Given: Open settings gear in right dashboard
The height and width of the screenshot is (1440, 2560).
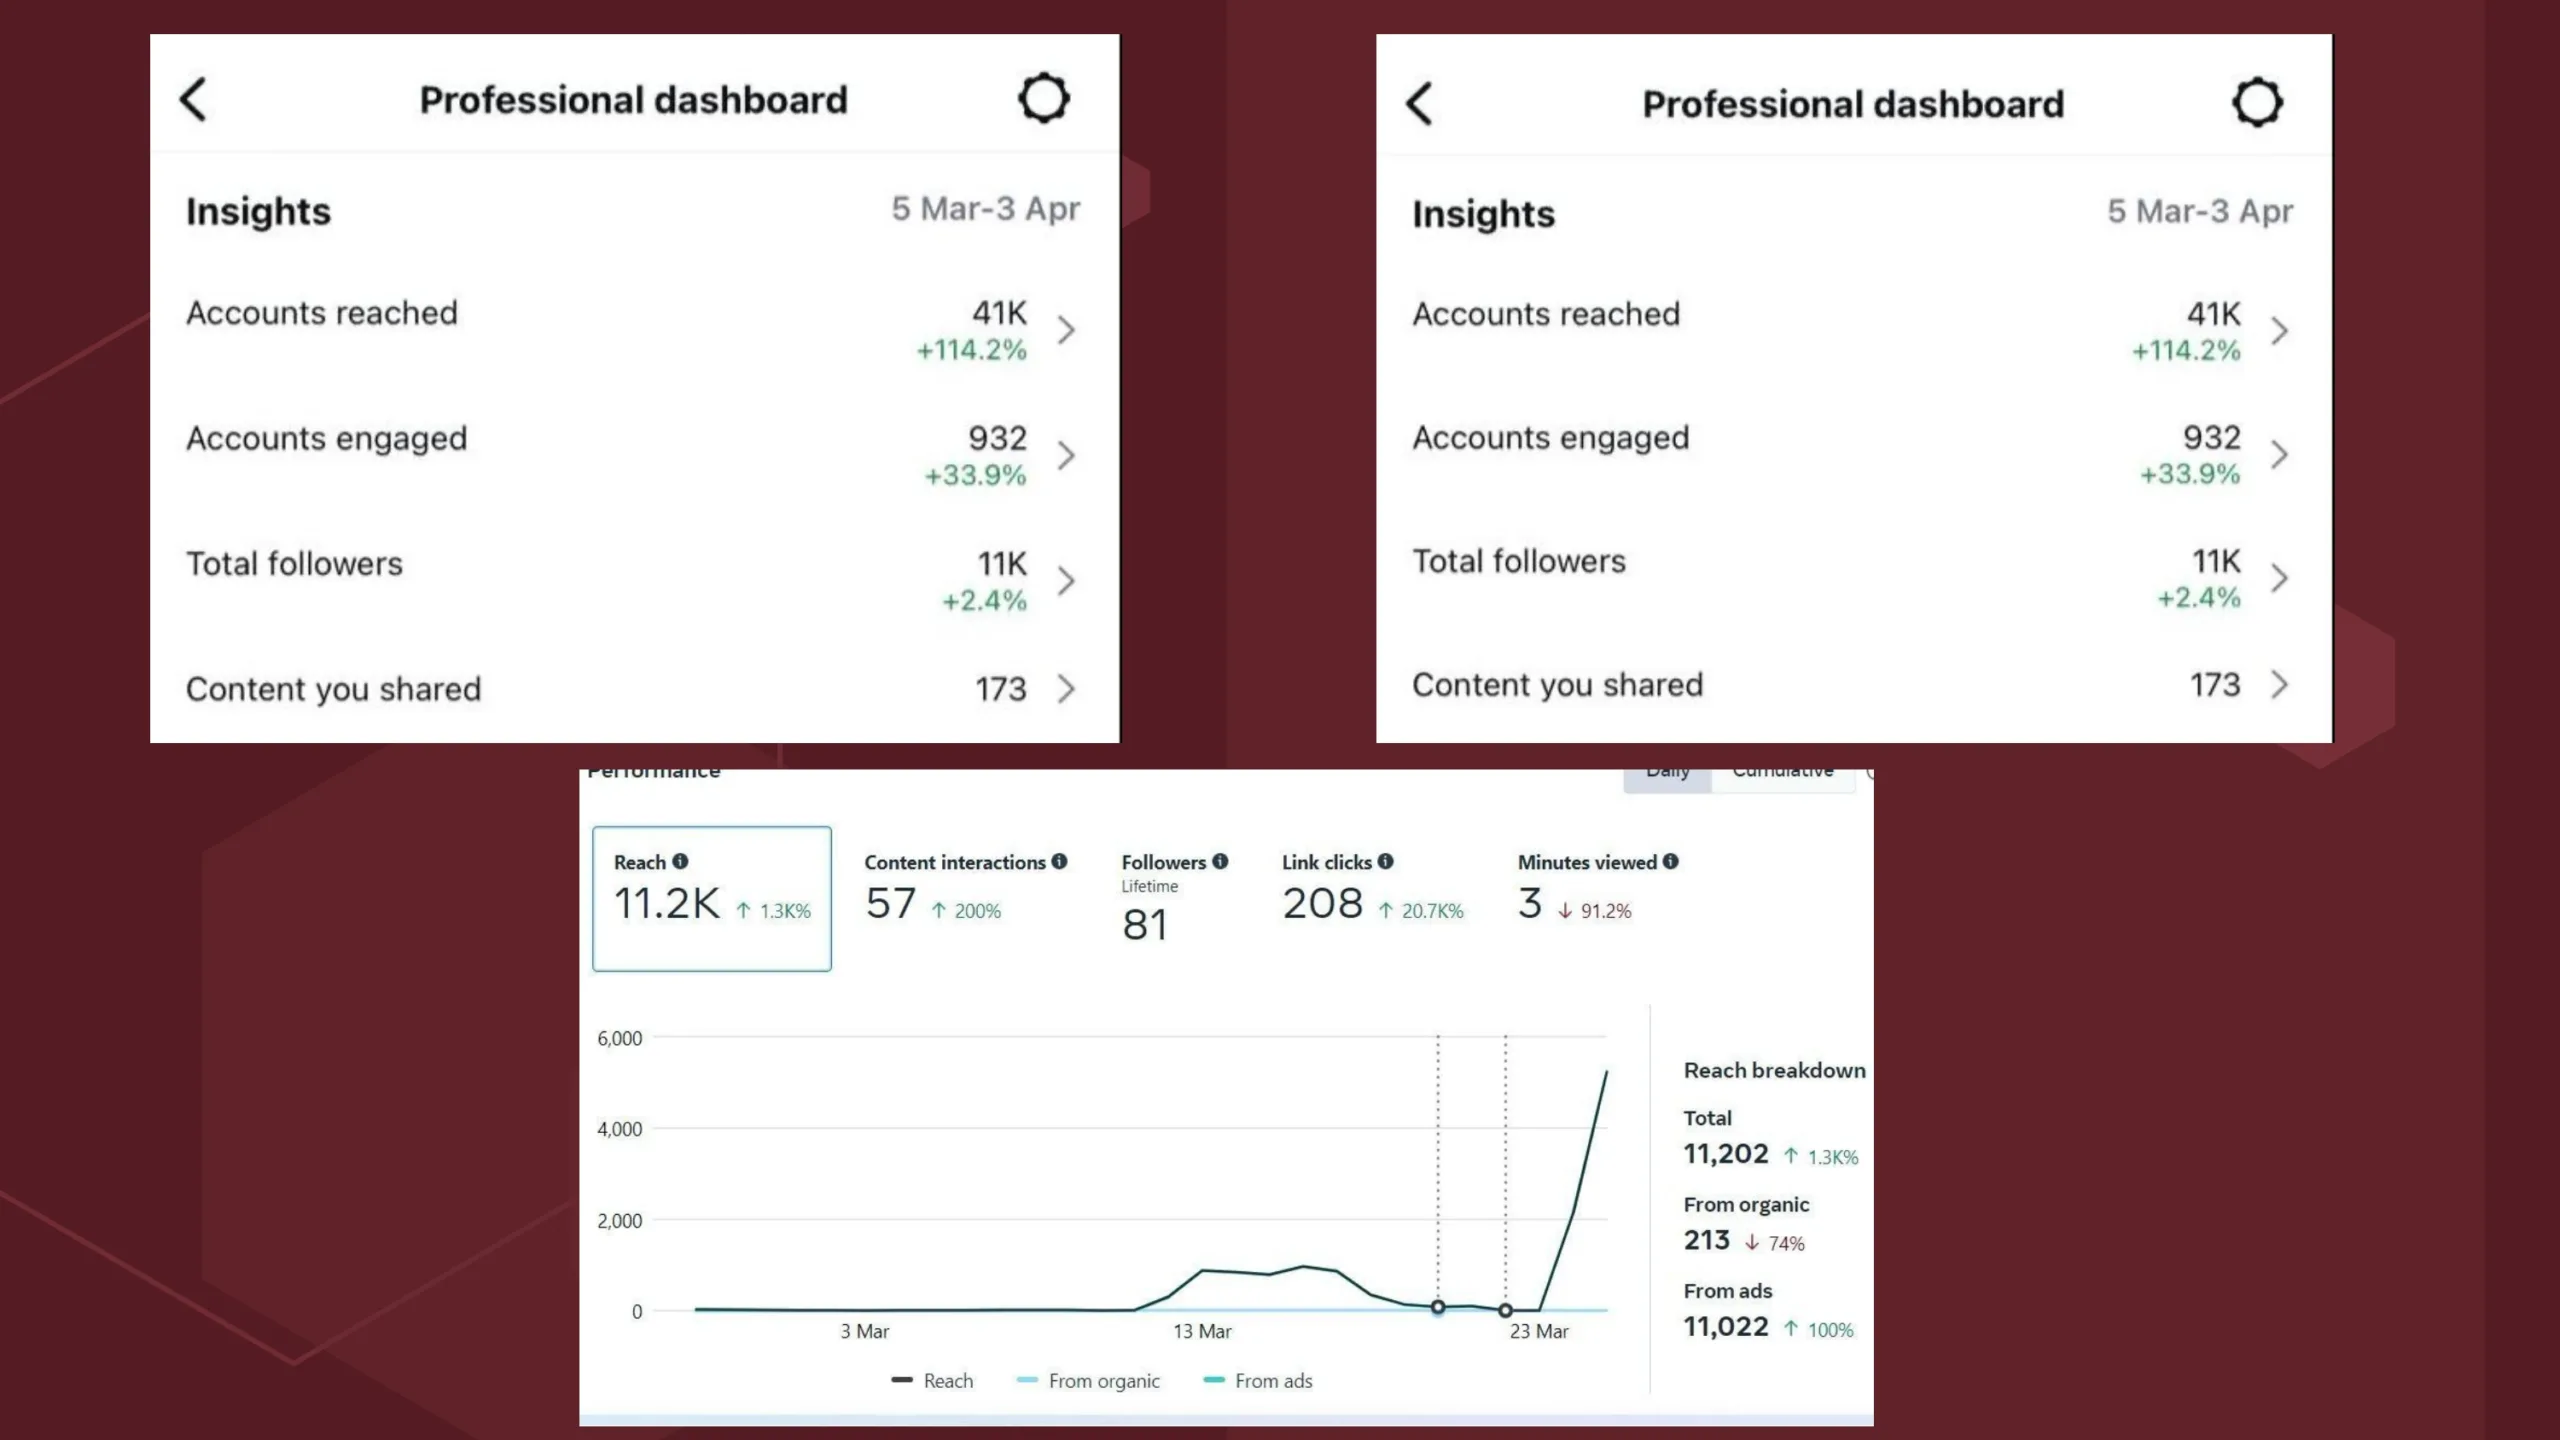Looking at the screenshot, I should click(2257, 102).
